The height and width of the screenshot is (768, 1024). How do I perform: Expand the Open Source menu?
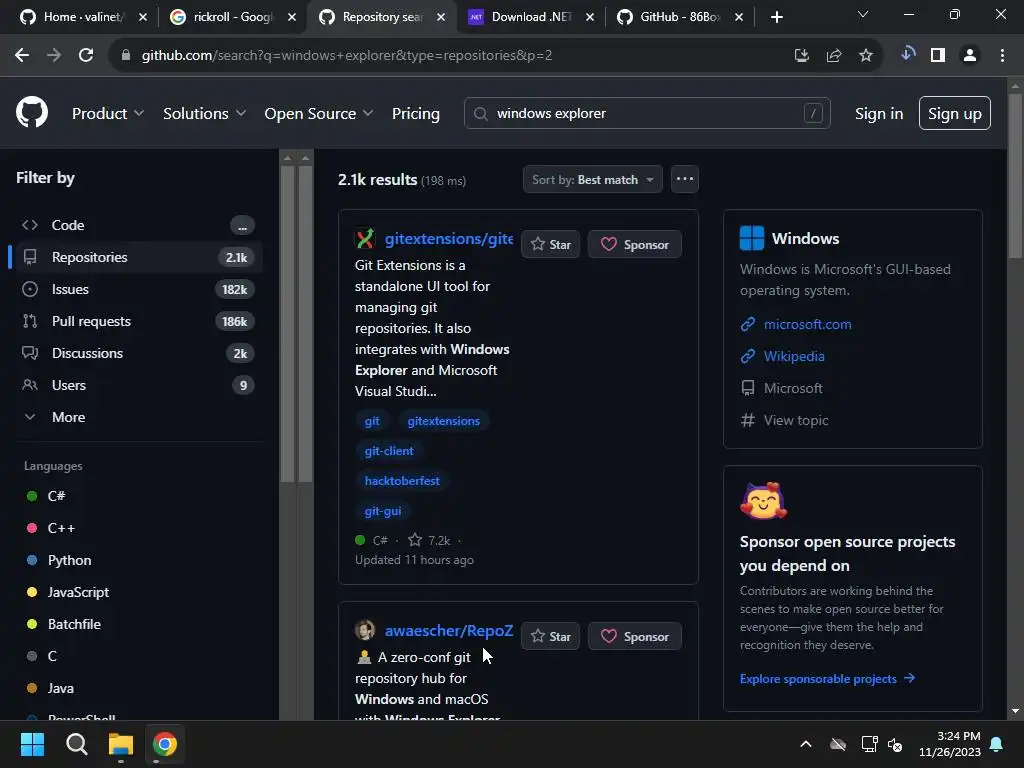319,113
